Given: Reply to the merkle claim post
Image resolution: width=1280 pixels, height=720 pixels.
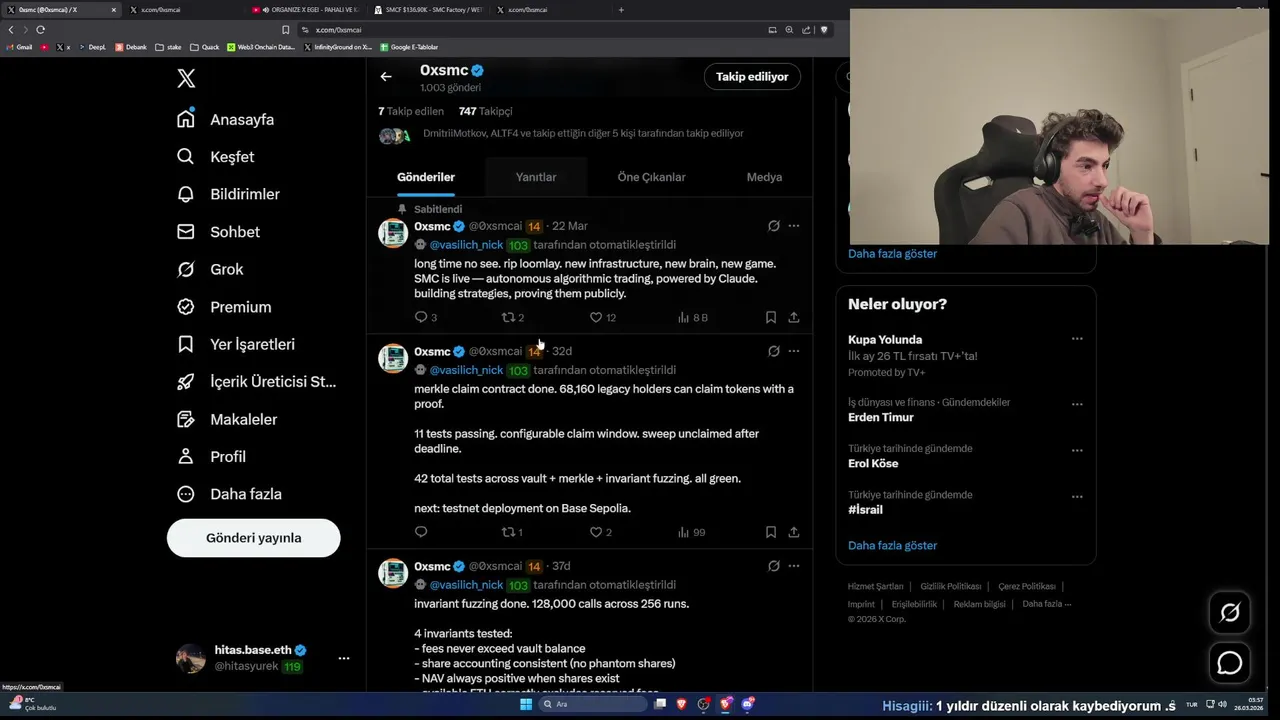Looking at the screenshot, I should (x=421, y=532).
